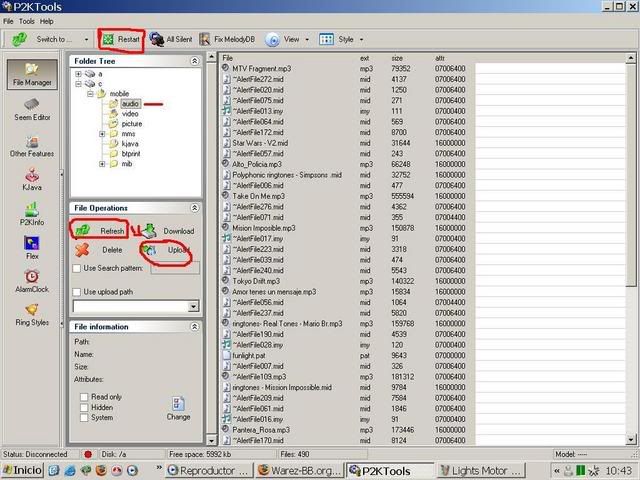Click the Change attributes icon
The image size is (640, 480).
click(x=178, y=408)
